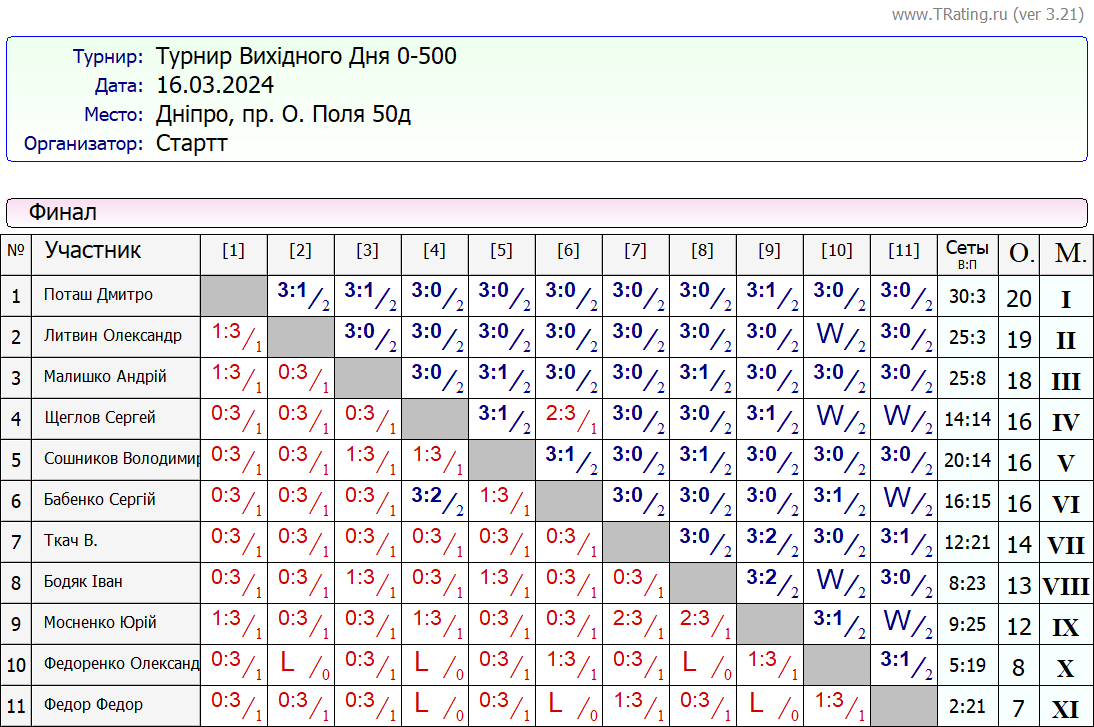
Task: Click the Финал section header
Action: click(x=62, y=212)
